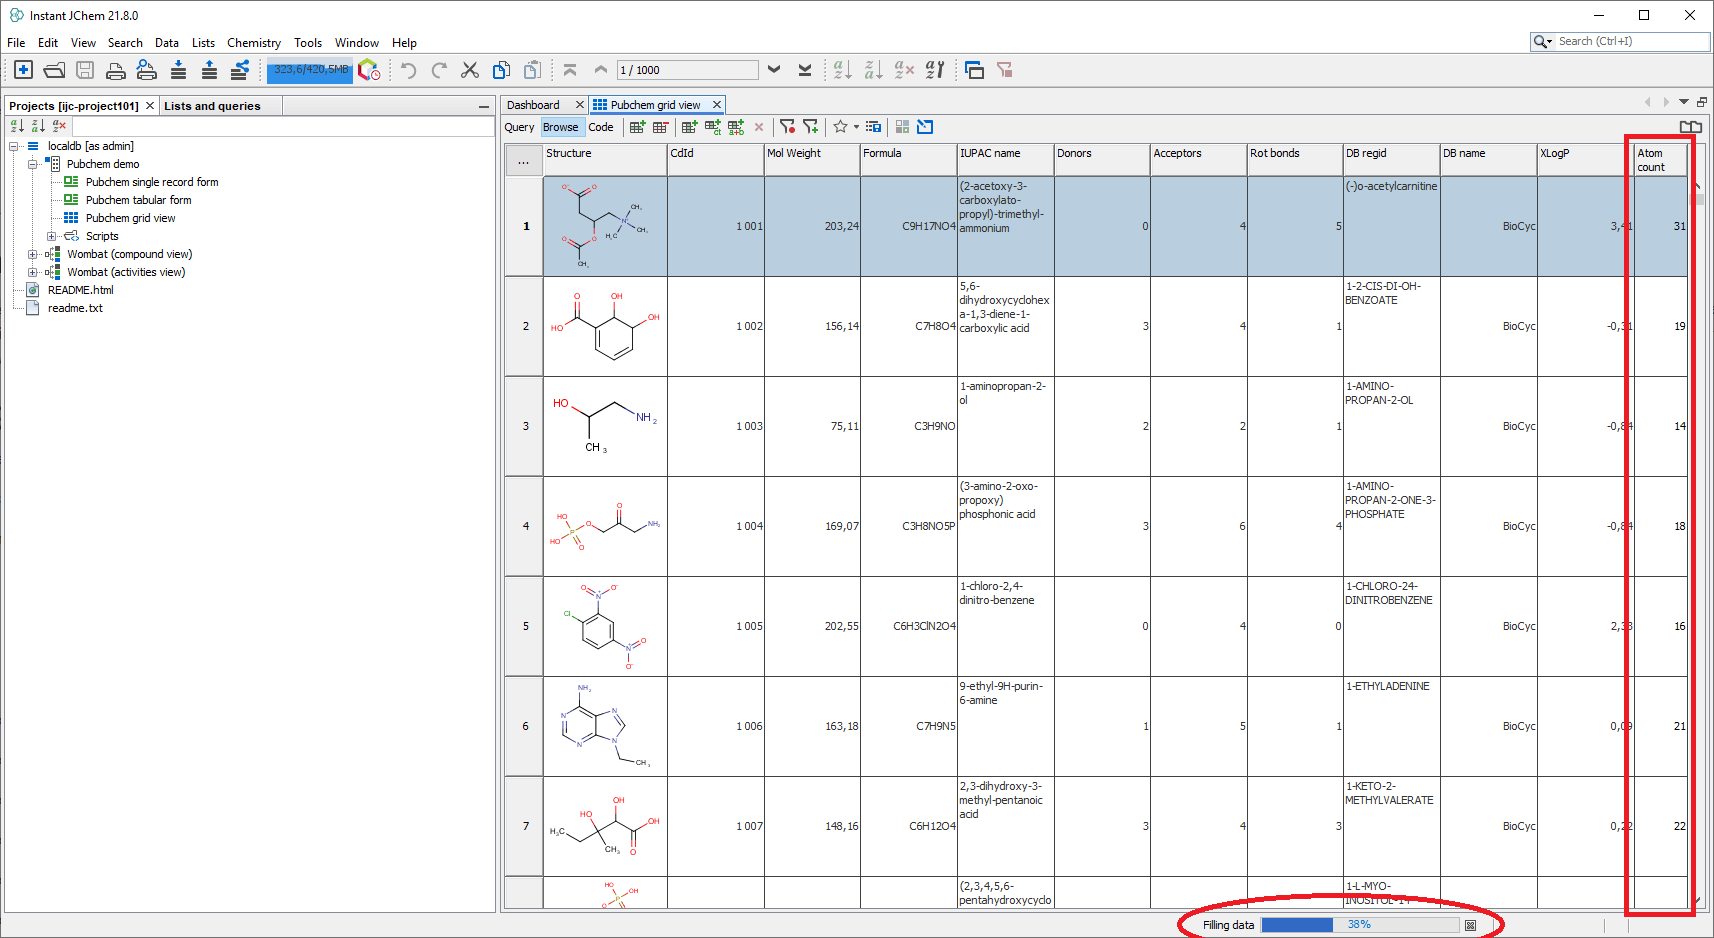Screen dimensions: 1714x938
Task: Click the Cut scissors icon
Action: point(470,70)
